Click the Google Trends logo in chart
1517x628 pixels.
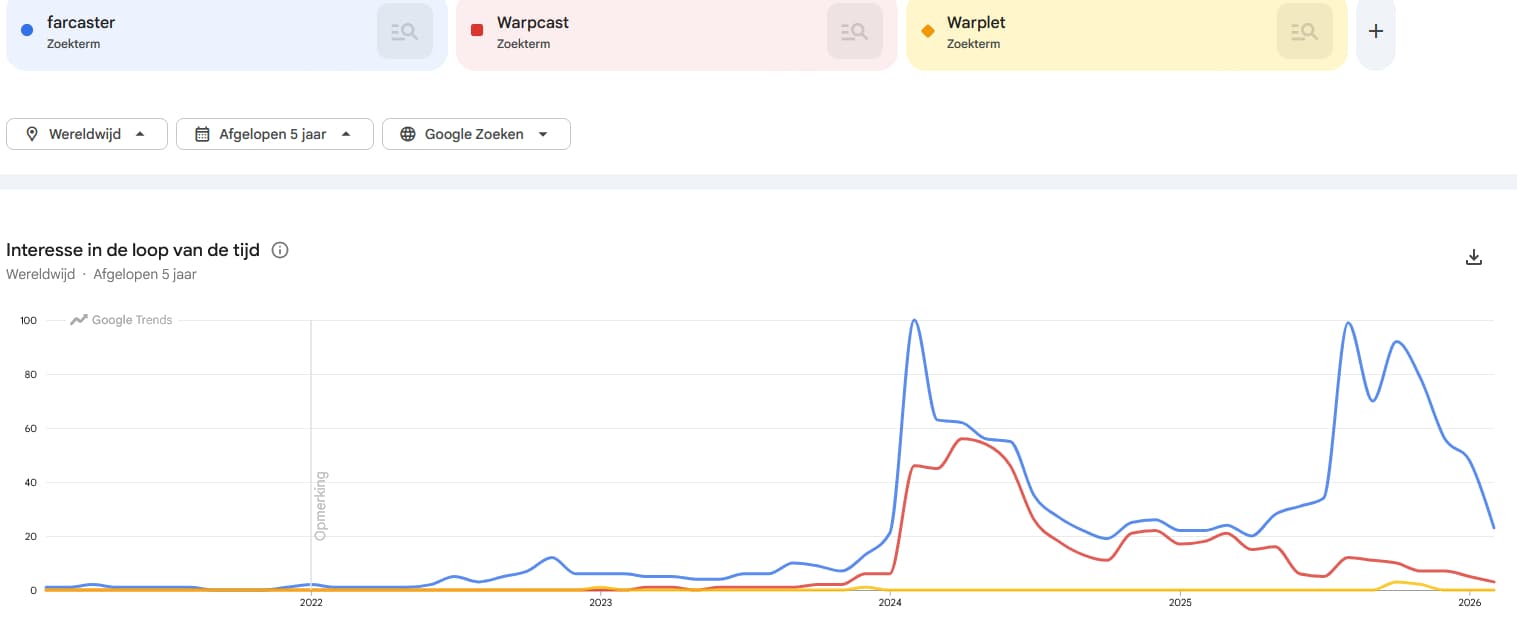click(122, 320)
